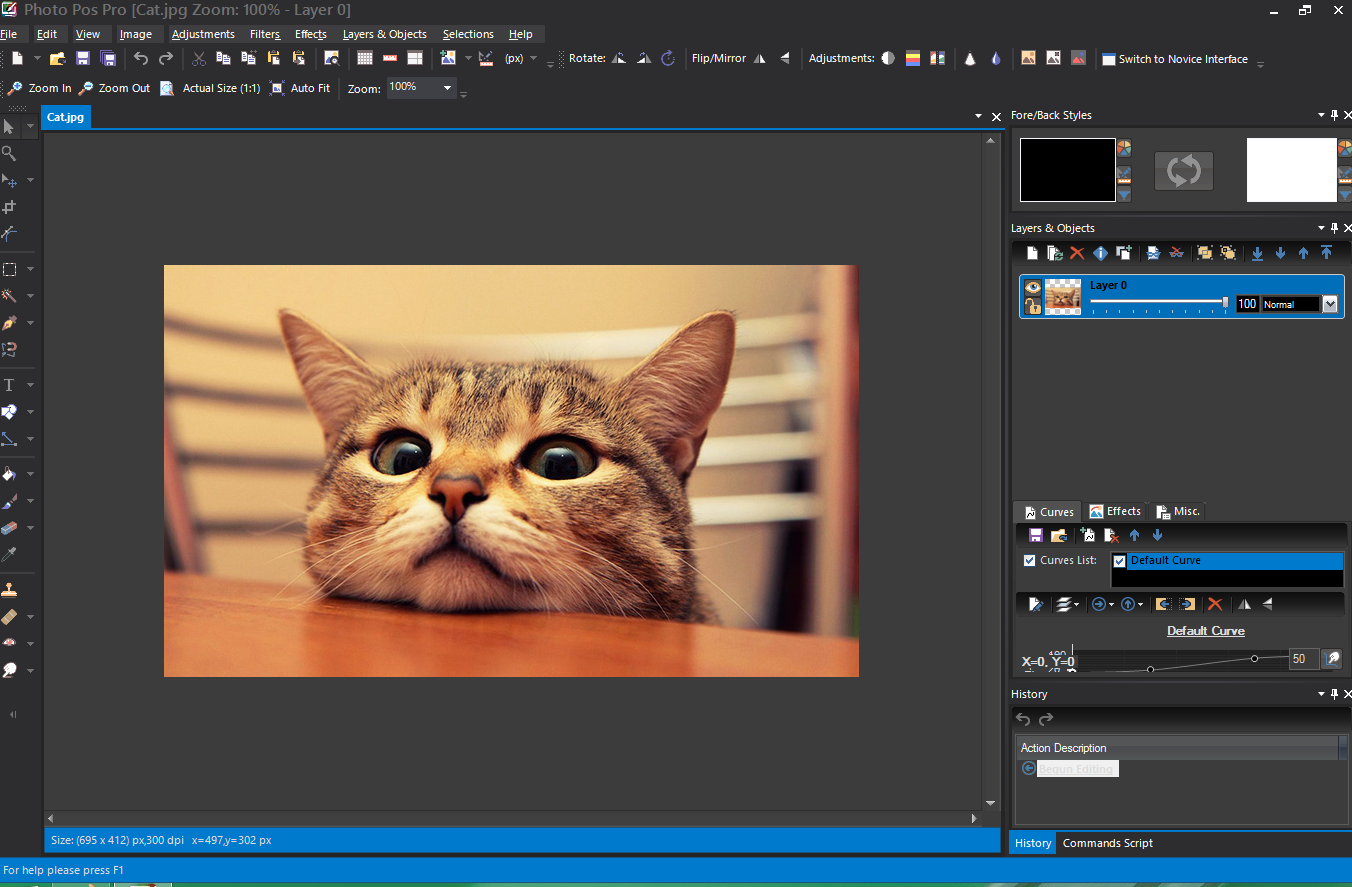Screen dimensions: 1352x887
Task: Toggle Layer 0 visibility eye icon
Action: [x=1032, y=287]
